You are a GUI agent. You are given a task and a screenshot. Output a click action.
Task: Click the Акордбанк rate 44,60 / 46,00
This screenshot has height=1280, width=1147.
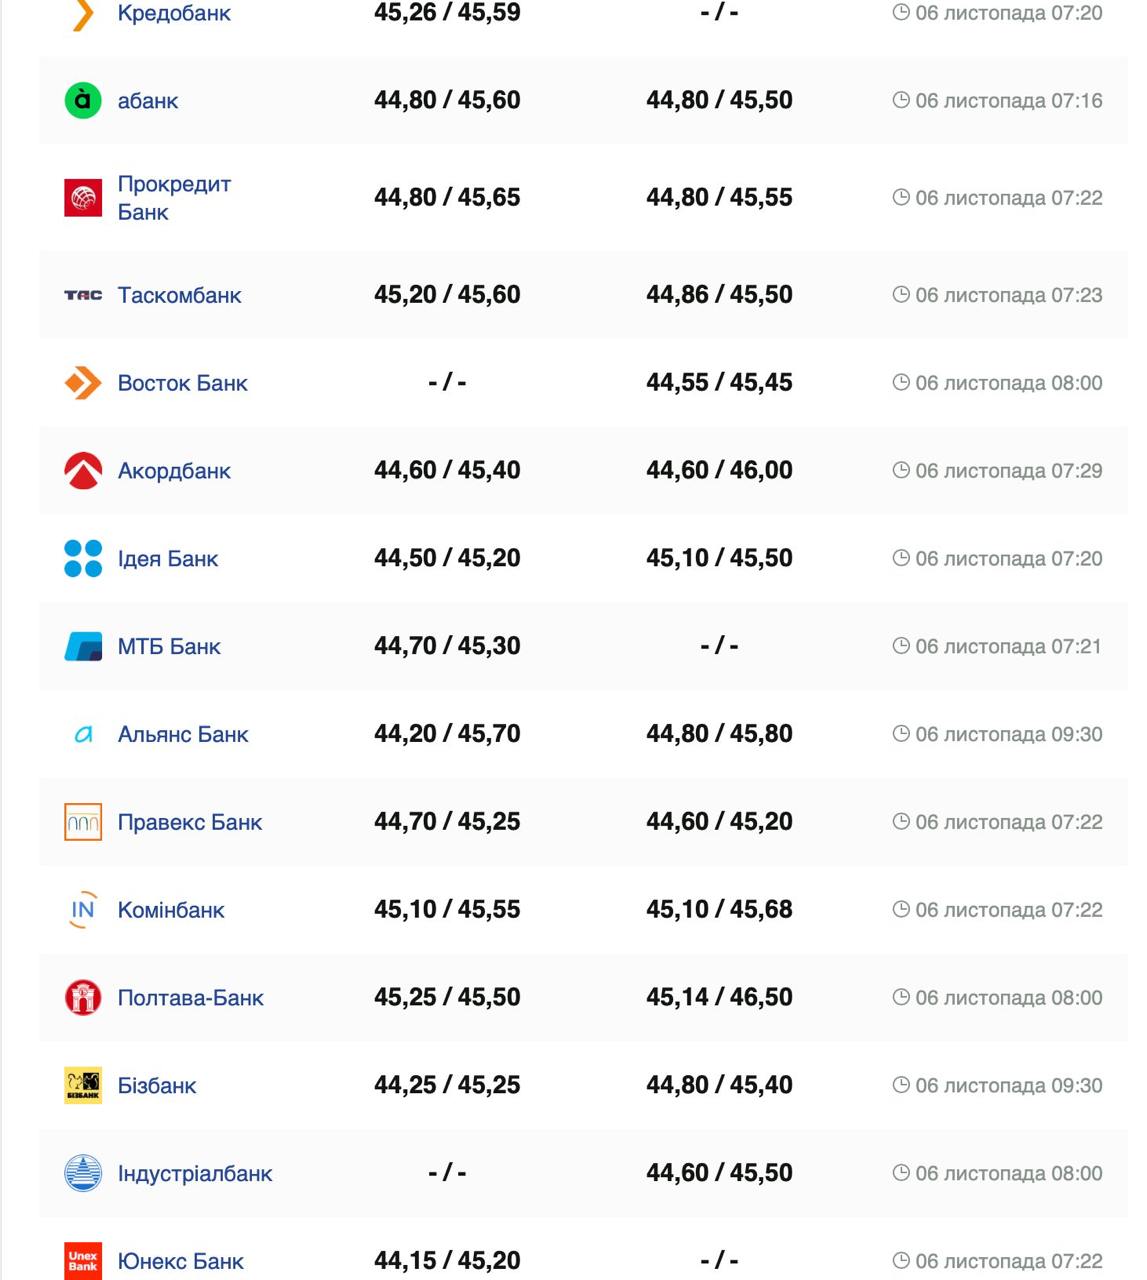(x=719, y=470)
